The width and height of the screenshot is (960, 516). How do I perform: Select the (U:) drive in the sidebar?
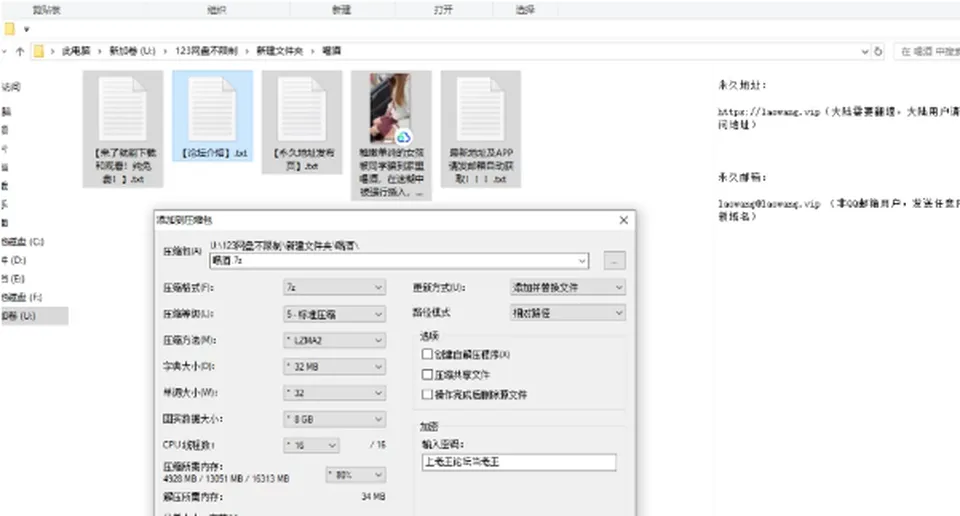[x=34, y=316]
